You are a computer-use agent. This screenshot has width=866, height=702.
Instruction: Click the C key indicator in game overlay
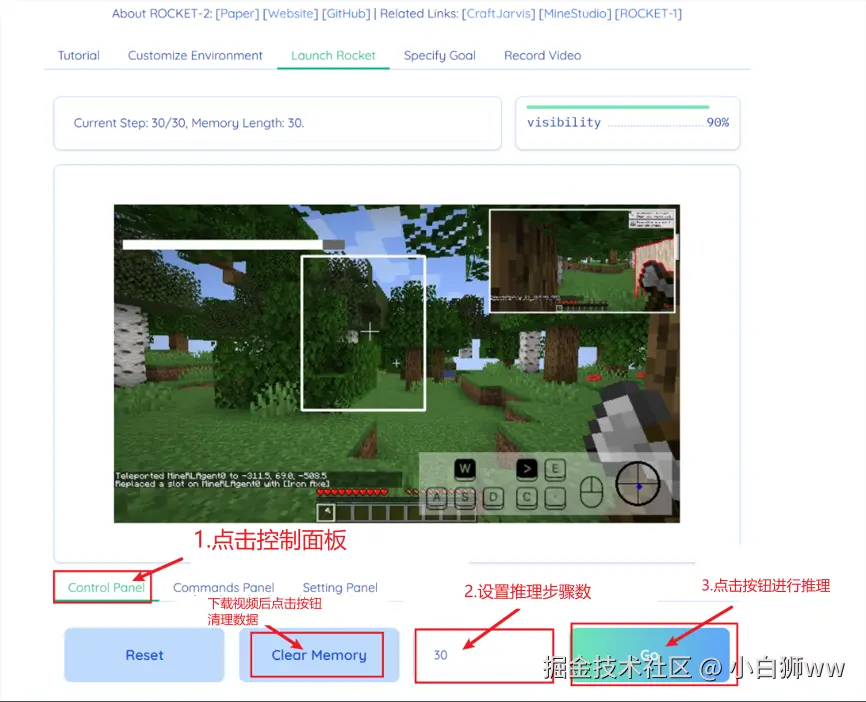(x=527, y=498)
